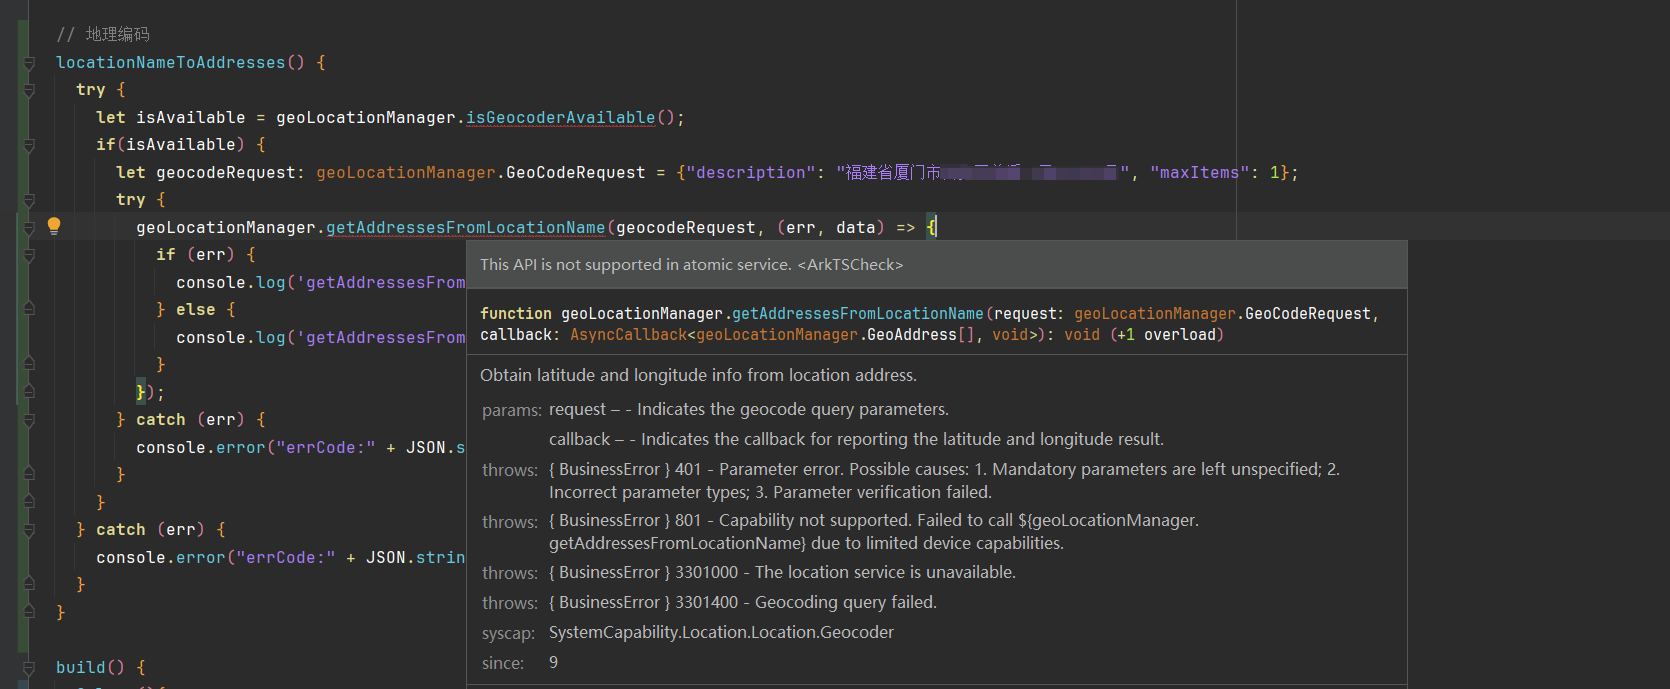
Task: Click the <ArkTSCheck> label in tooltip
Action: coord(850,265)
